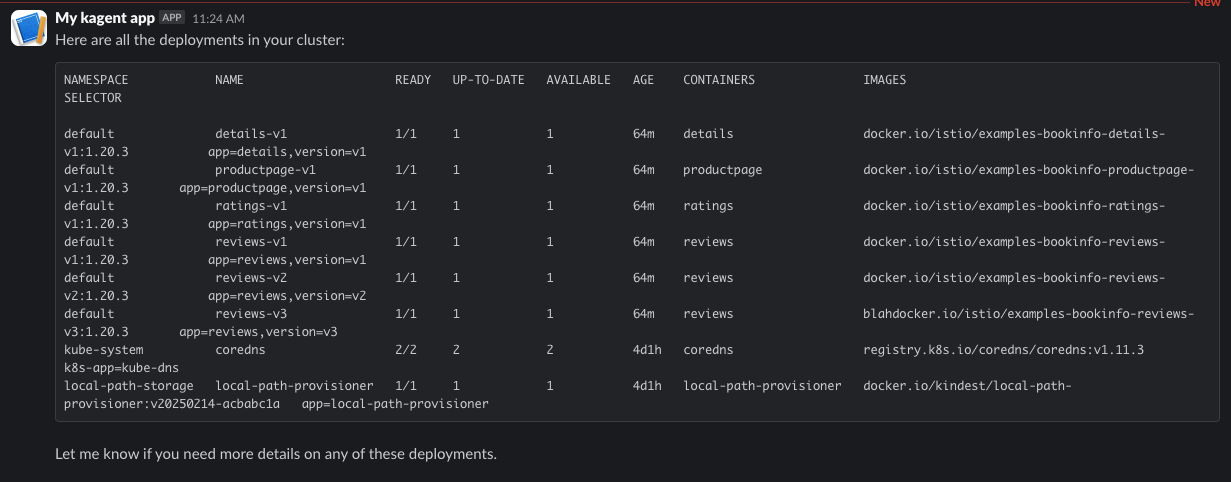Click the productpage-v1 deployment name

pyautogui.click(x=265, y=170)
